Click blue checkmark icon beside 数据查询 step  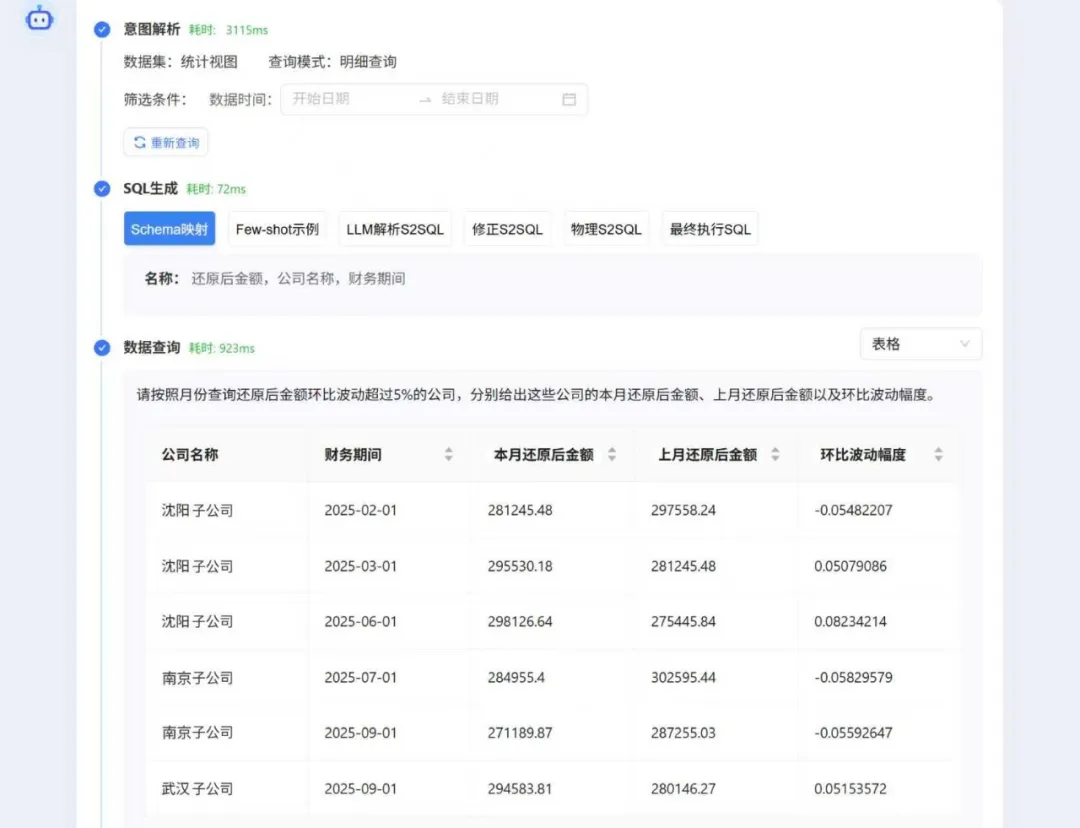(x=101, y=347)
